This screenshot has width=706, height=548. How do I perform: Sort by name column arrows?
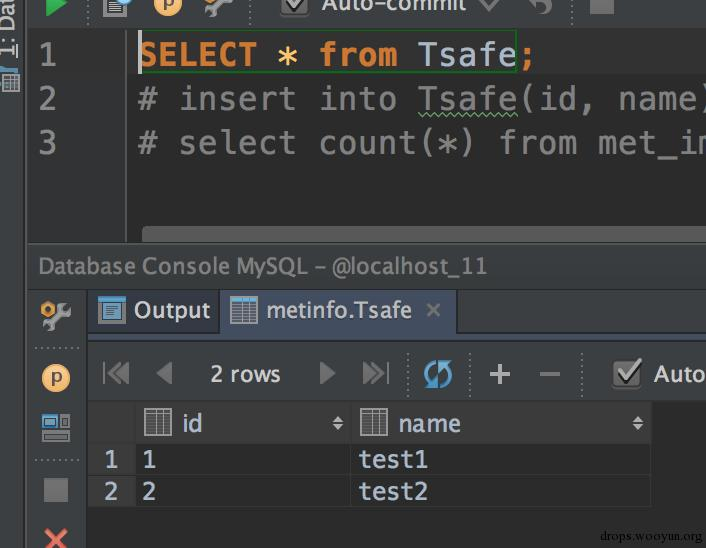(x=638, y=423)
